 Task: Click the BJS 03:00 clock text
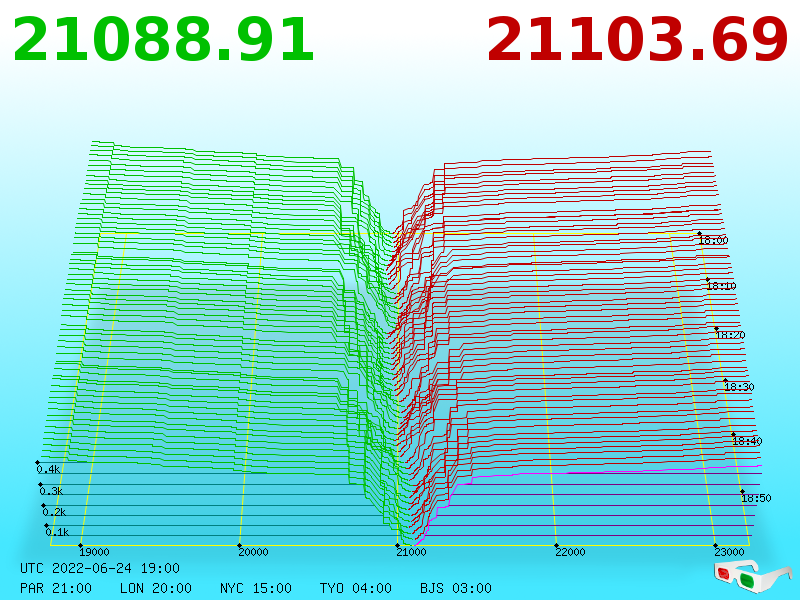456,588
